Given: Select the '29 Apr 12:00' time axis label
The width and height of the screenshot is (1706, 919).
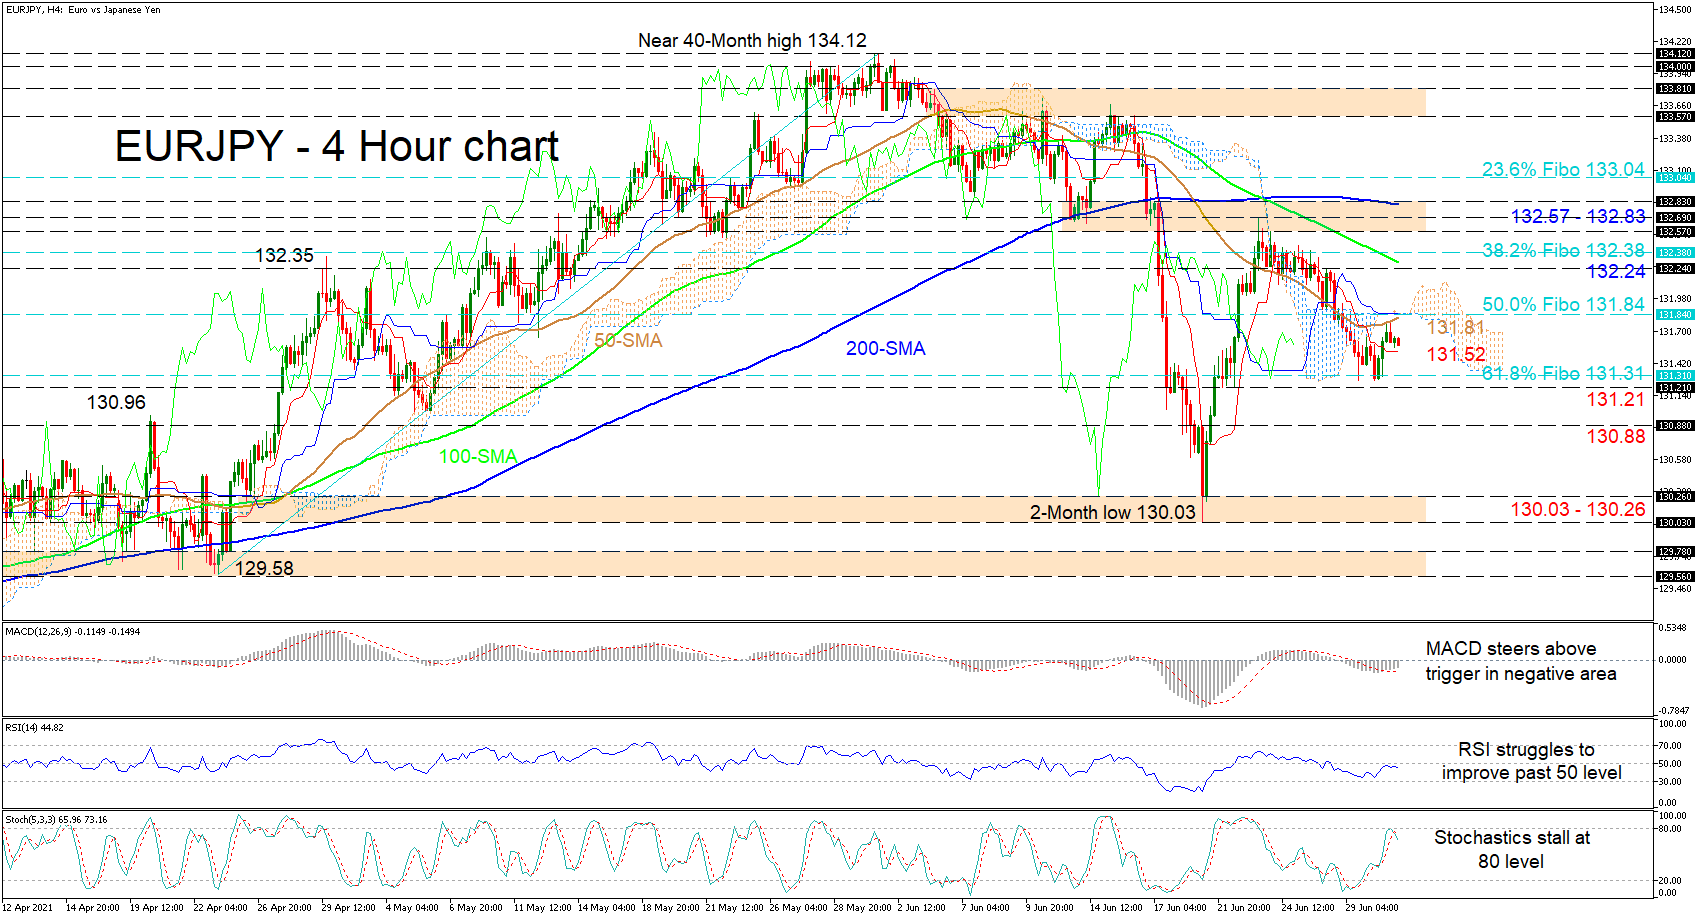Looking at the screenshot, I should [x=348, y=908].
